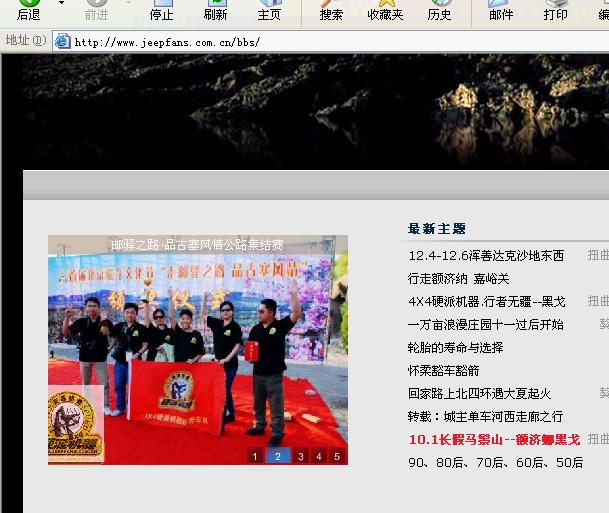609x513 pixels.
Task: Jump to slideshow slide 4
Action: pyautogui.click(x=319, y=456)
